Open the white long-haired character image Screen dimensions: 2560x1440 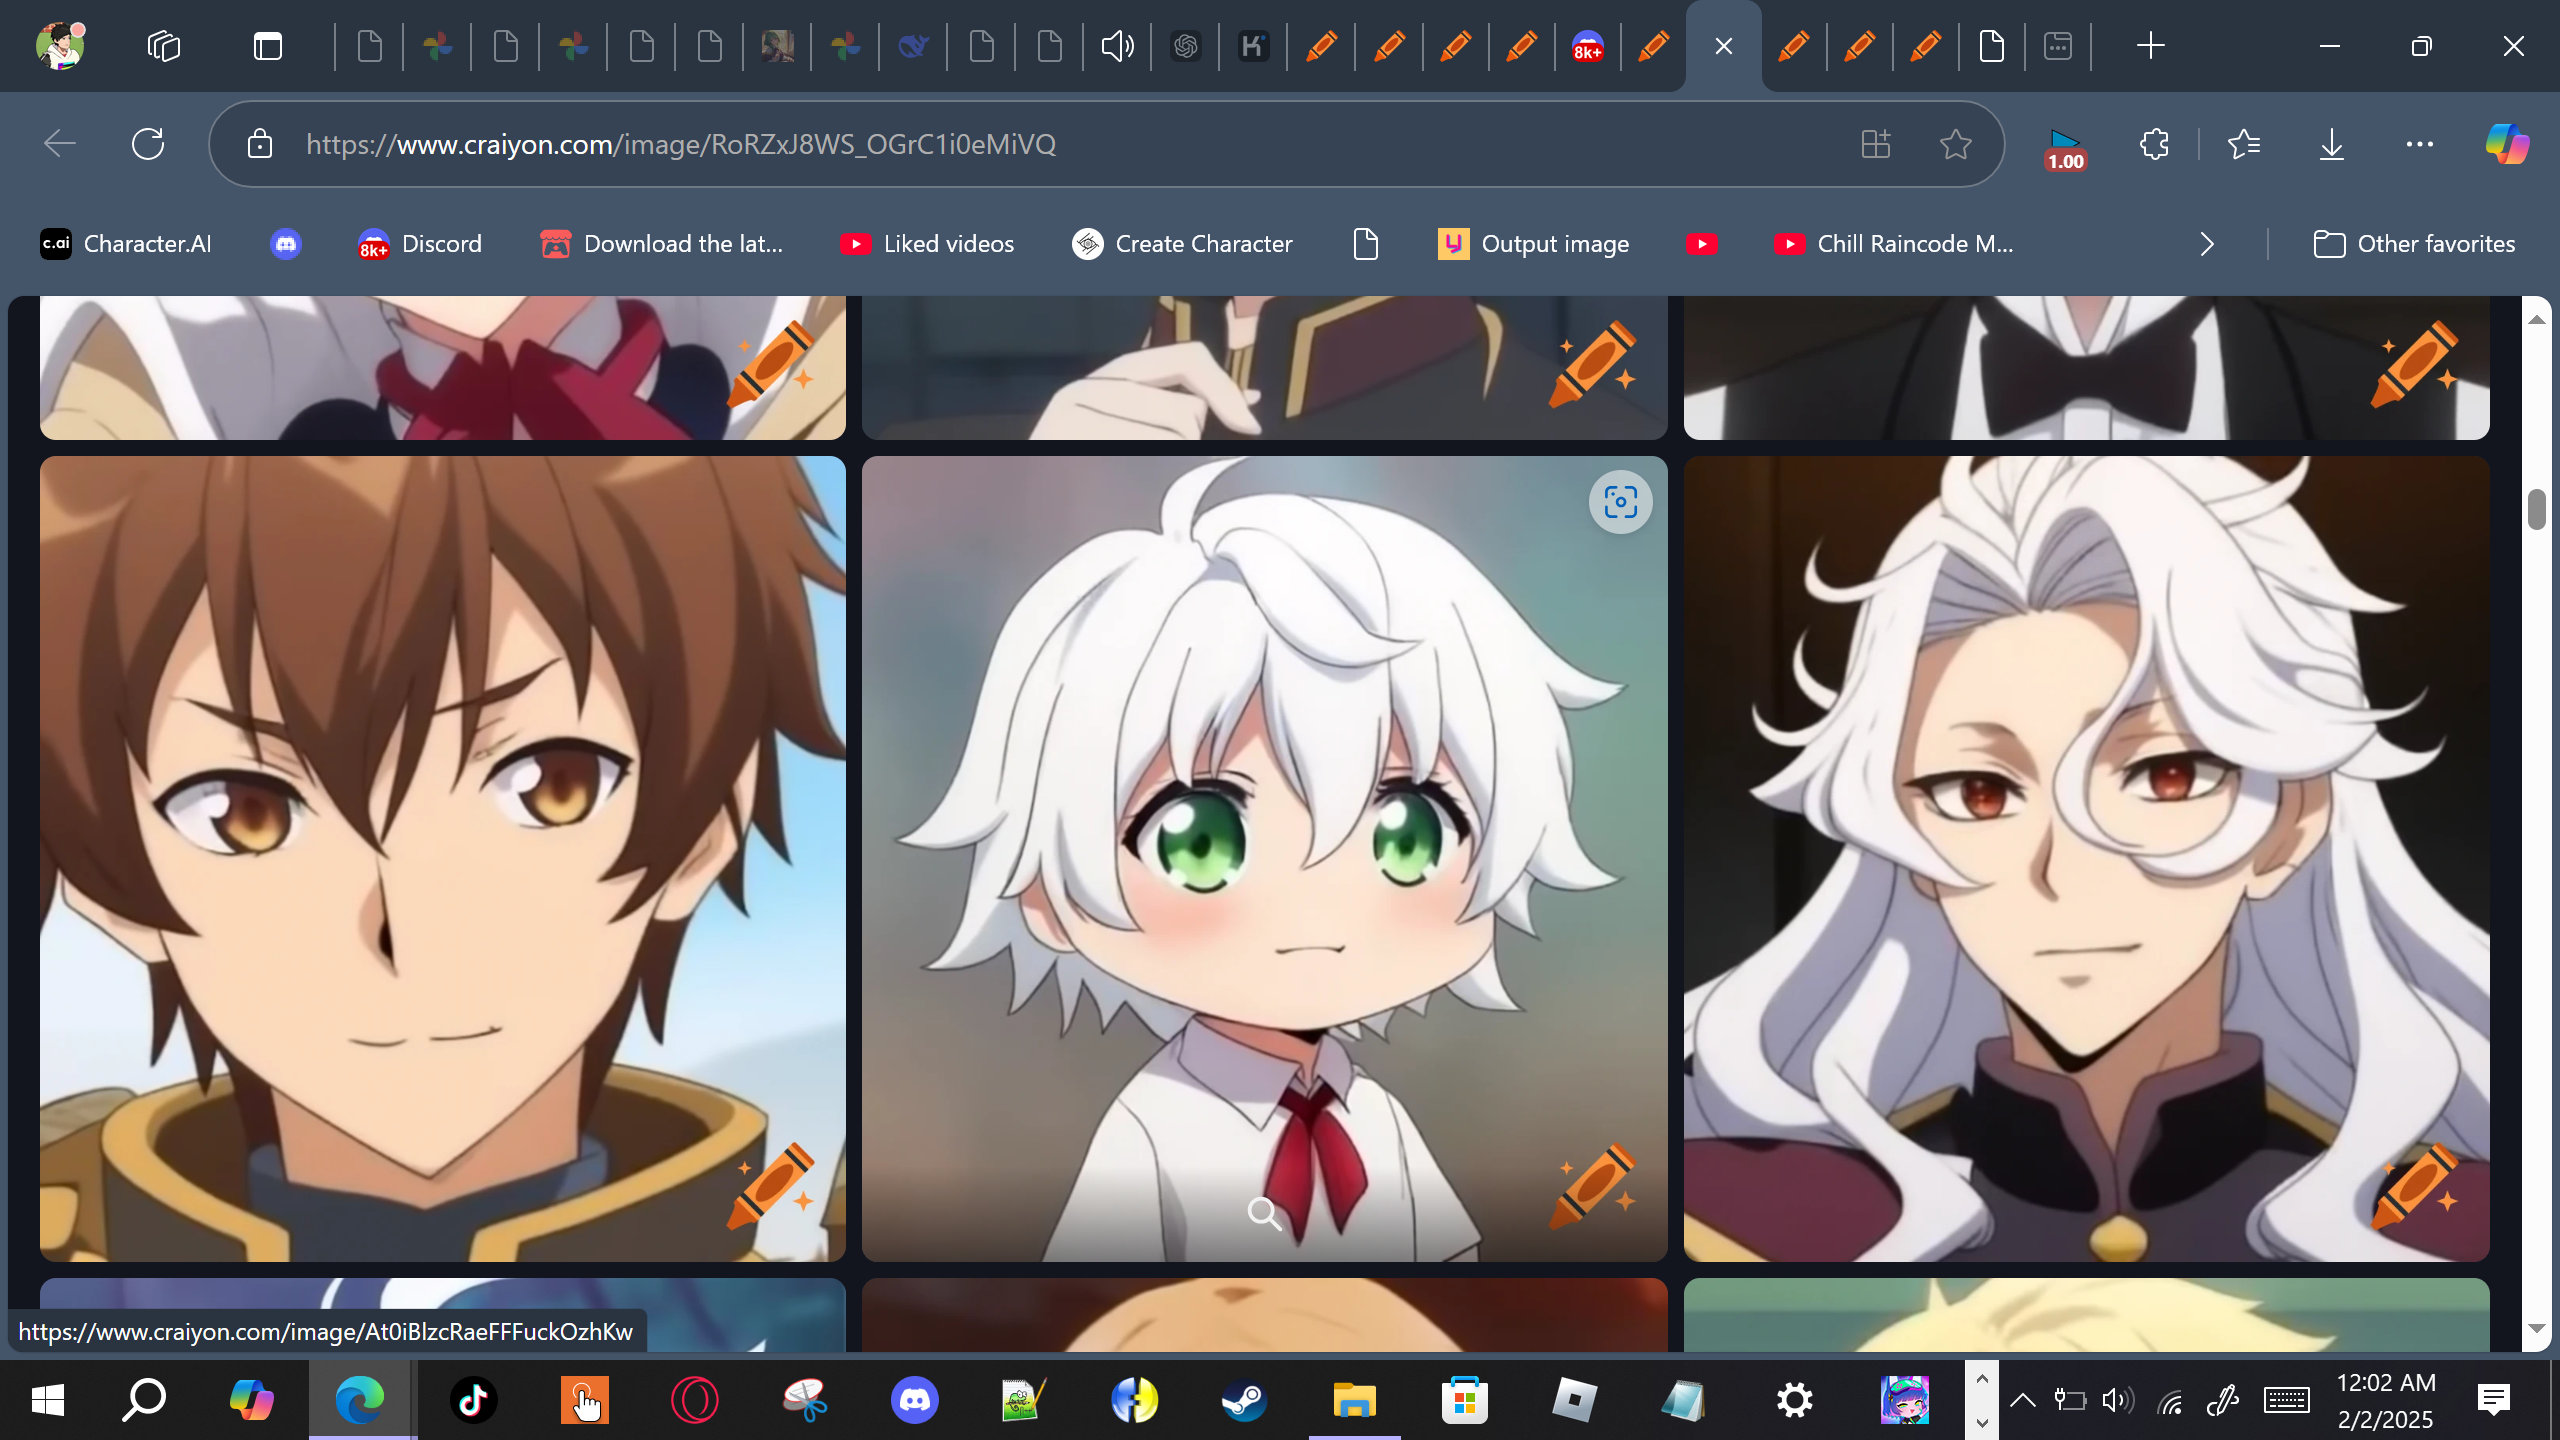[2086, 858]
